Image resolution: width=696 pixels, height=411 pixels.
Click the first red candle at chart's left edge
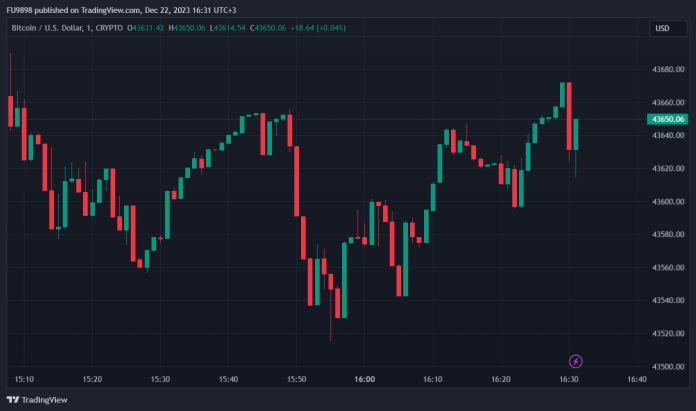point(10,110)
